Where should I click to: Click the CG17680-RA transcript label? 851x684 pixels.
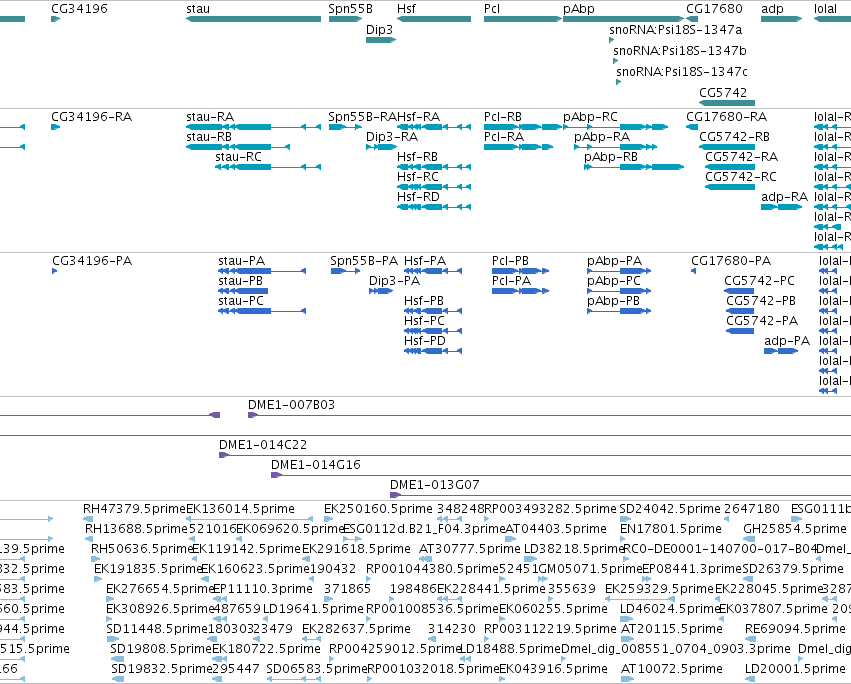point(727,117)
